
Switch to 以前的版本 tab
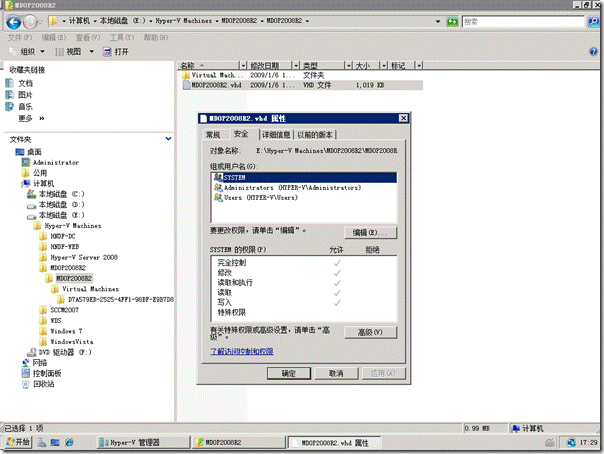pos(315,135)
